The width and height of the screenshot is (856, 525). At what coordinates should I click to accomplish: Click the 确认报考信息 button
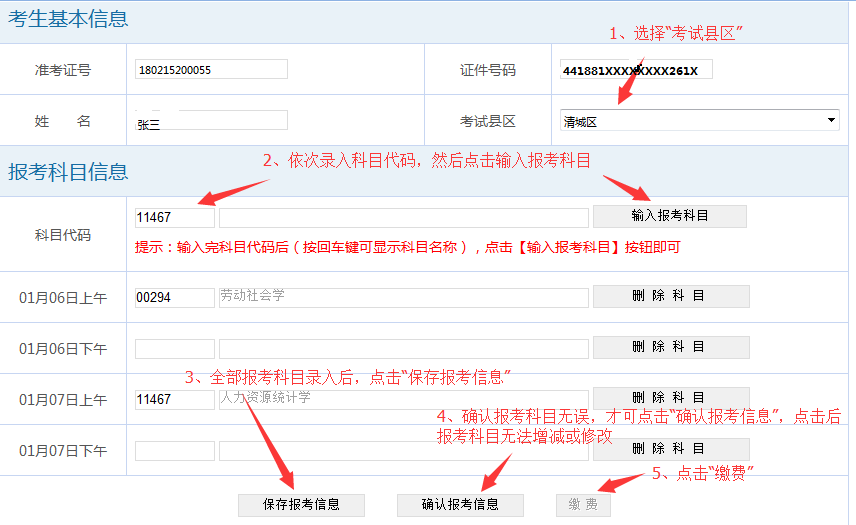pyautogui.click(x=460, y=505)
